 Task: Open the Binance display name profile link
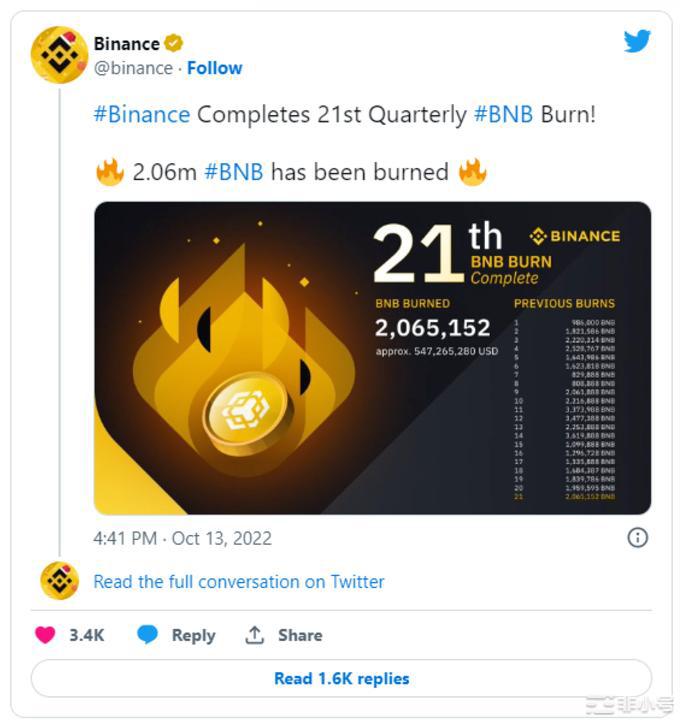tap(126, 43)
